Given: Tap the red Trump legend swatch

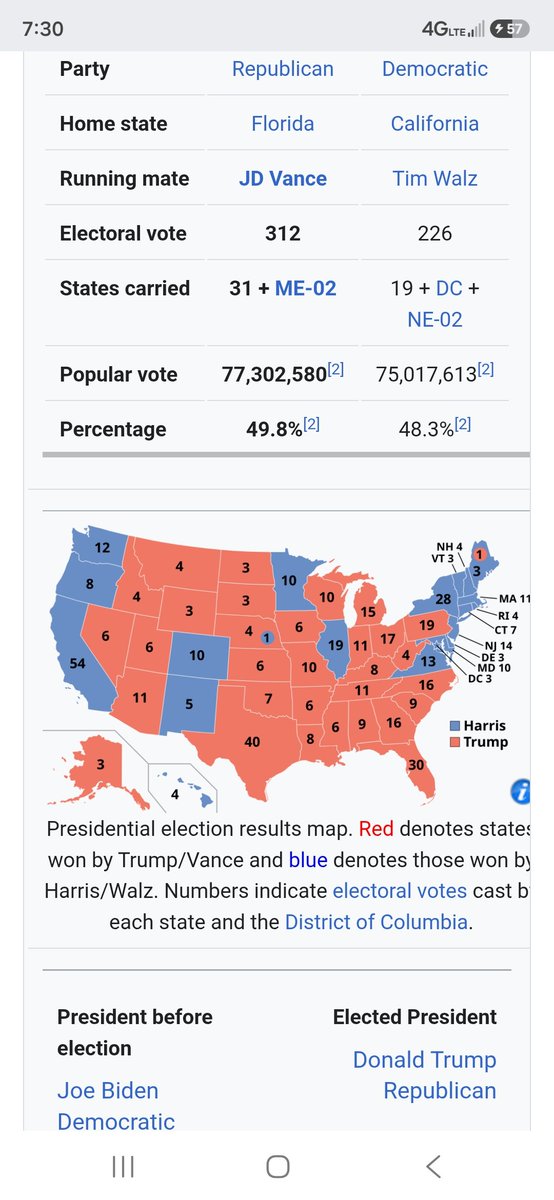Looking at the screenshot, I should [456, 742].
